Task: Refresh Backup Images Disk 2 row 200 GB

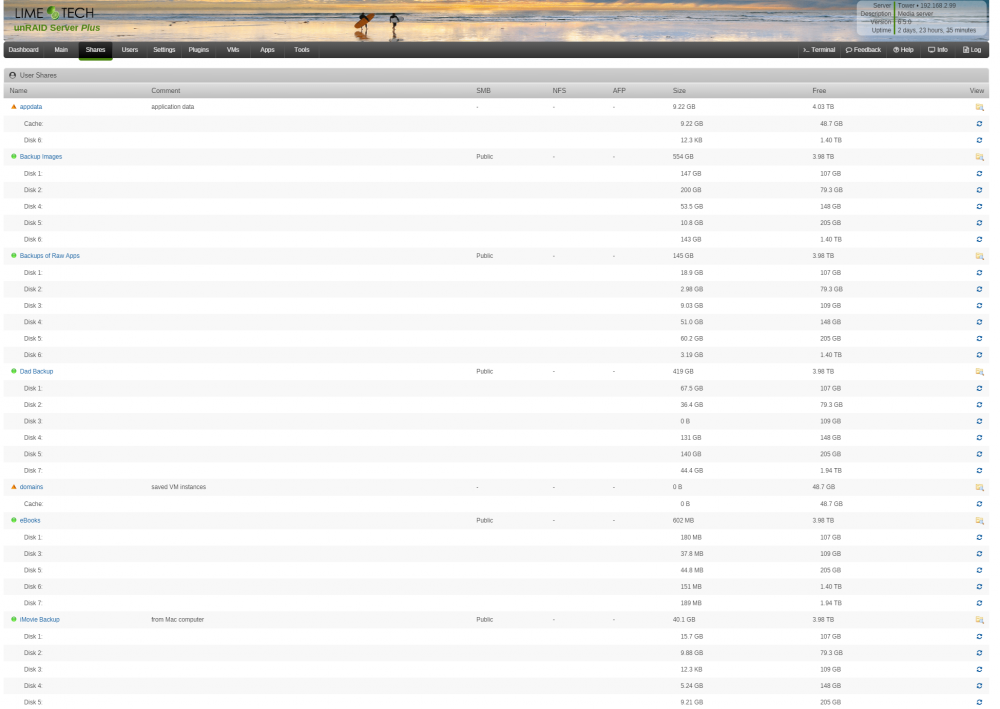Action: 979,190
